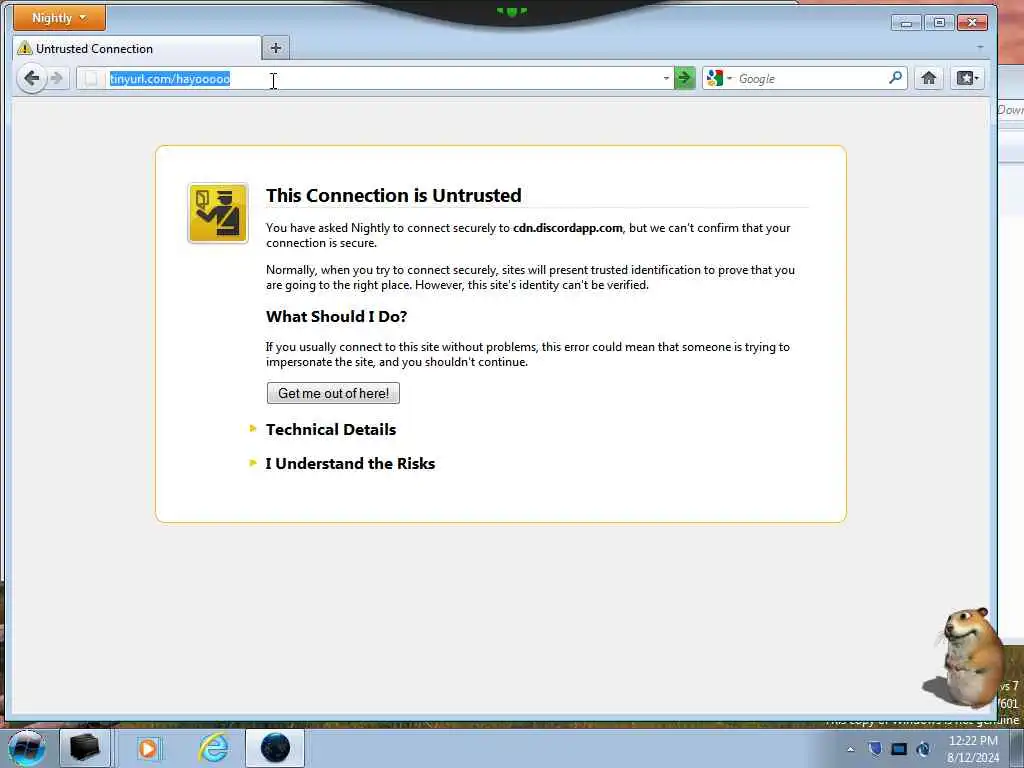
Task: Click the yellow passport officer warning icon
Action: [217, 213]
